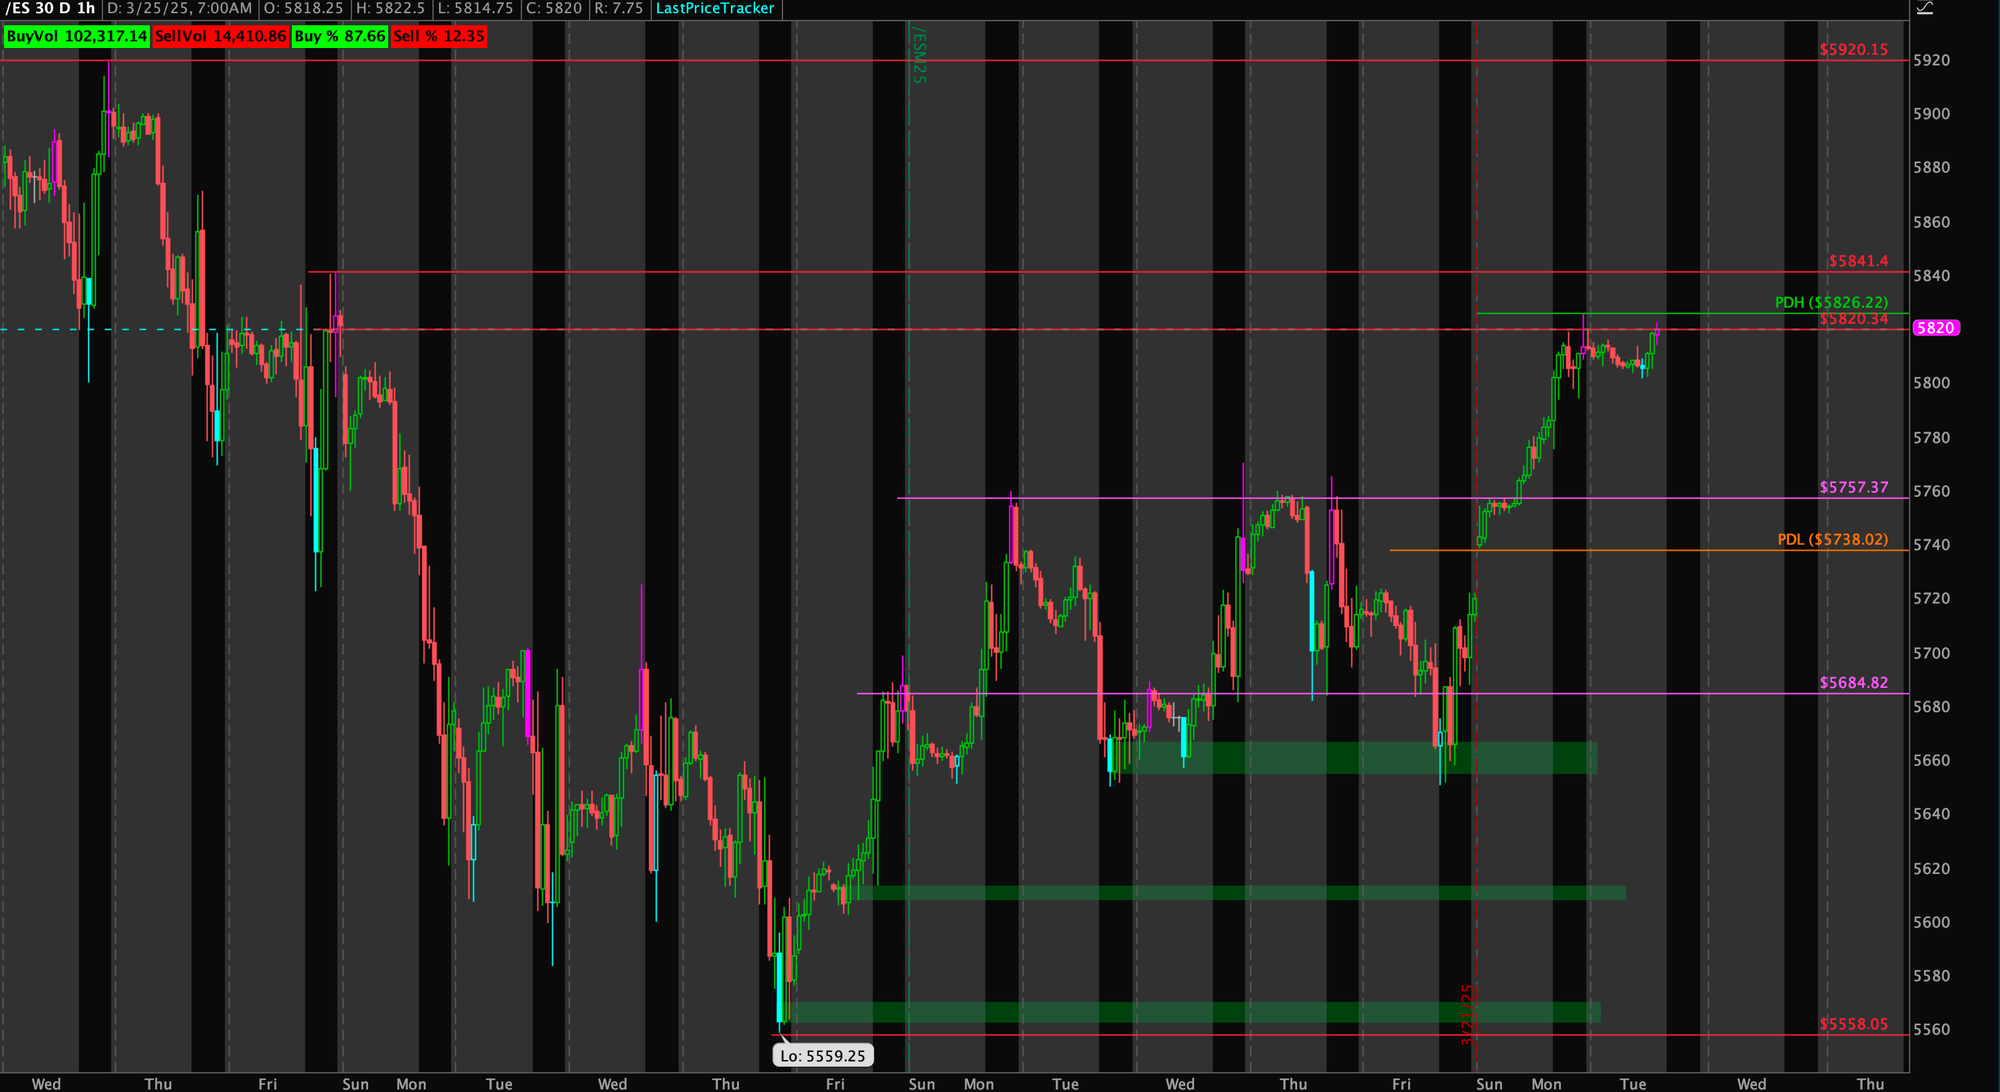Image resolution: width=2000 pixels, height=1092 pixels.
Task: Click the PDH ($5826.22) green label
Action: pyautogui.click(x=1831, y=302)
